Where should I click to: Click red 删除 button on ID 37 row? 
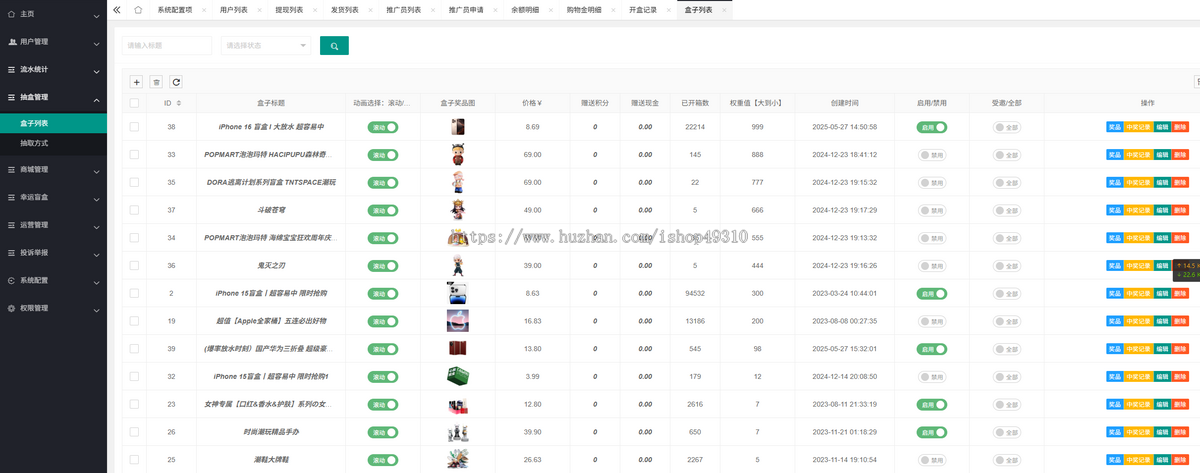click(x=1180, y=210)
